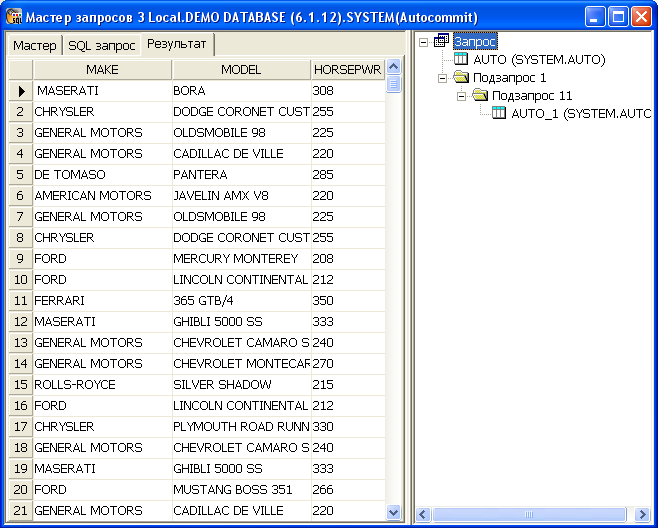Click the vertical scrollbar thumb in results grid

(x=393, y=85)
